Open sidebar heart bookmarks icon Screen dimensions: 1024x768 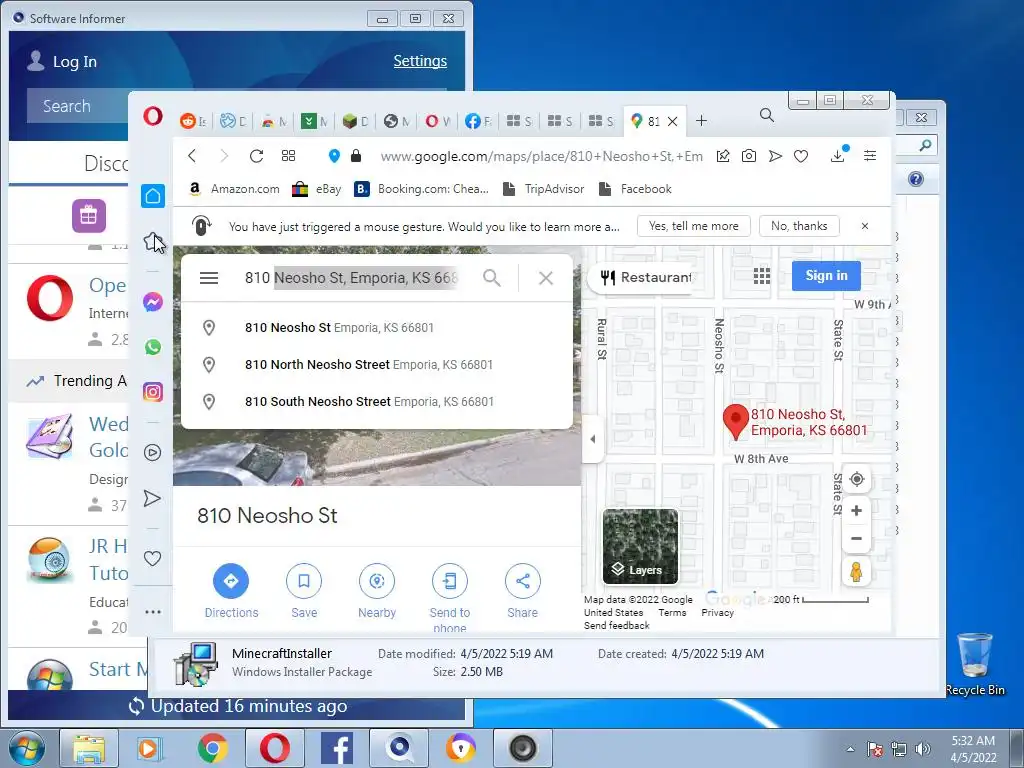pos(153,558)
